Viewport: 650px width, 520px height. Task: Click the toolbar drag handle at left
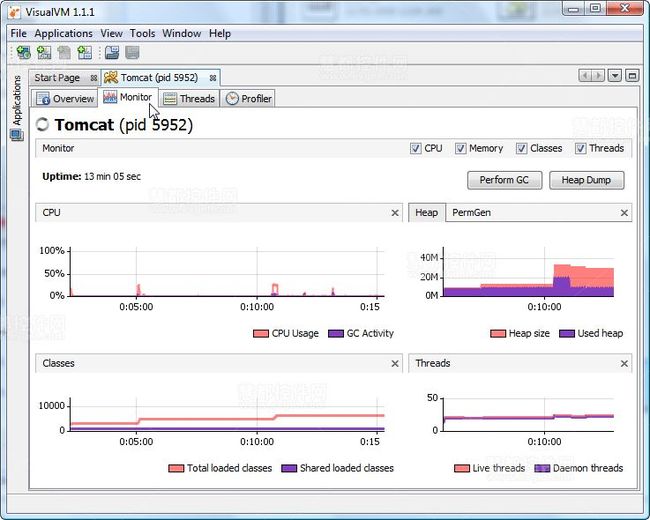tap(11, 53)
